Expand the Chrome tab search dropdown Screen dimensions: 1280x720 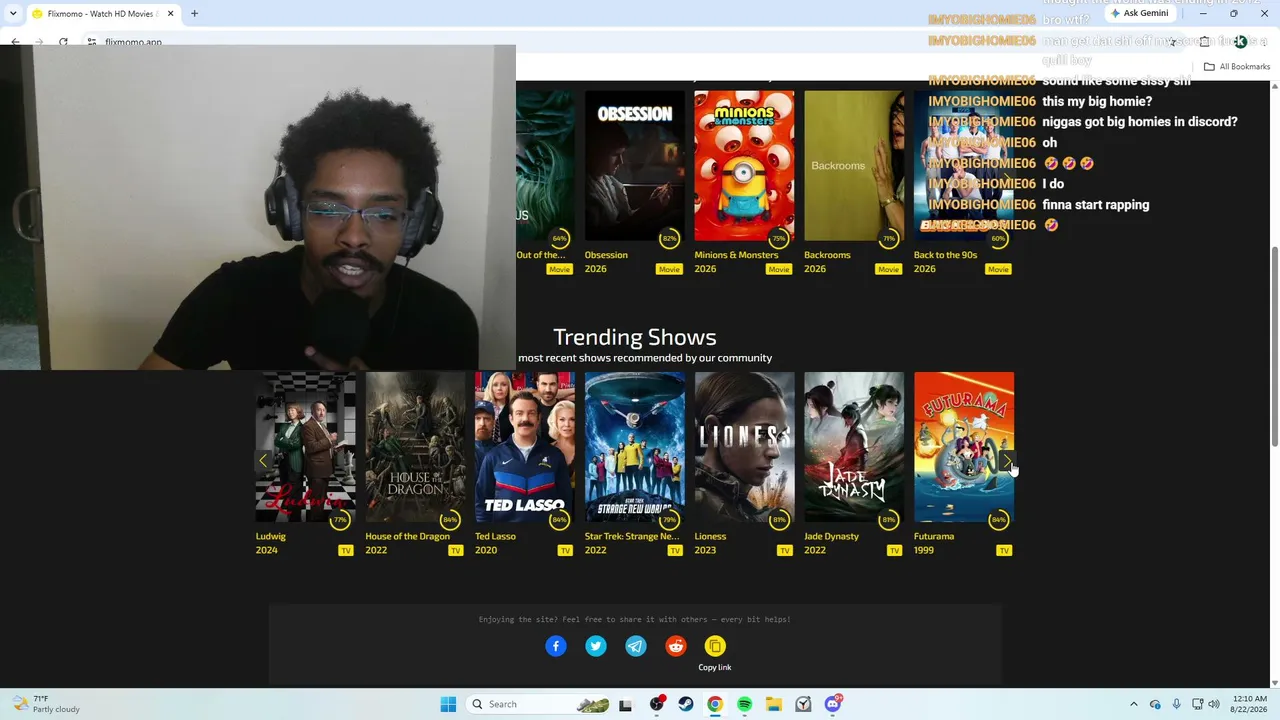point(13,14)
